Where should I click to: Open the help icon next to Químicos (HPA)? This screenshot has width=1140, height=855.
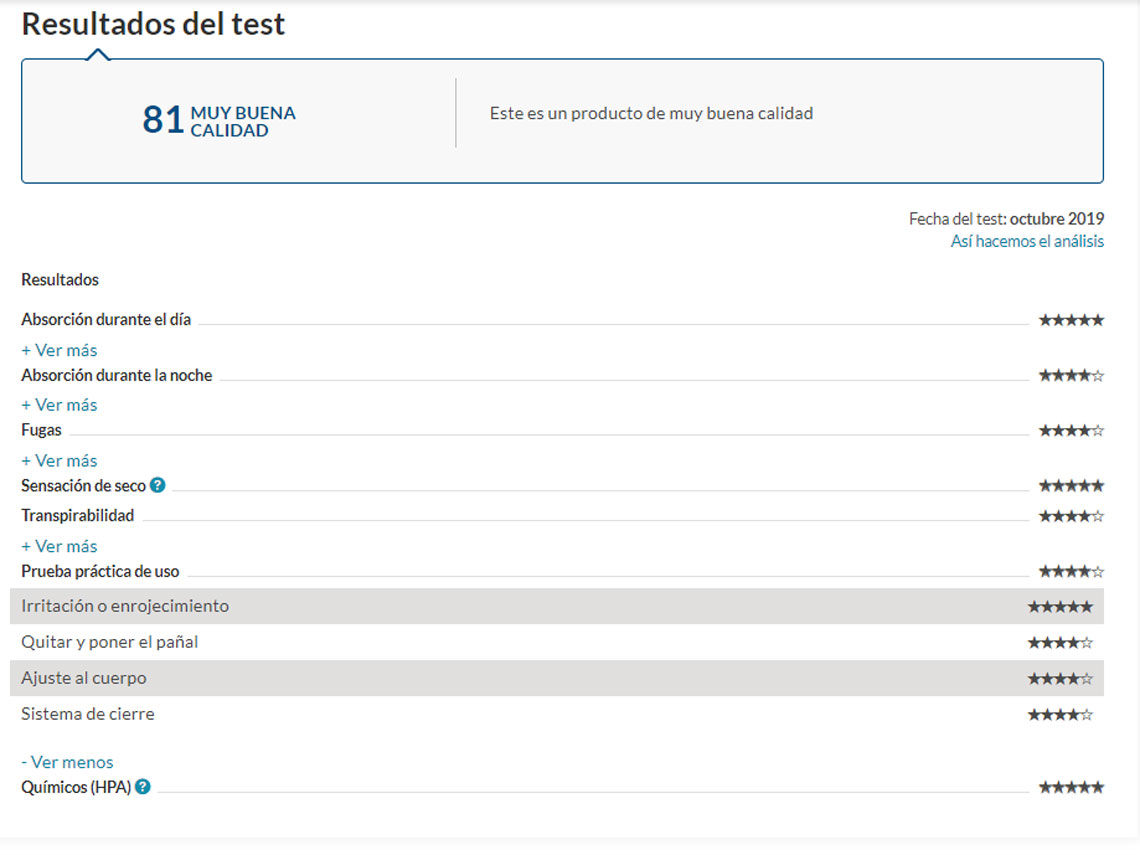(143, 787)
